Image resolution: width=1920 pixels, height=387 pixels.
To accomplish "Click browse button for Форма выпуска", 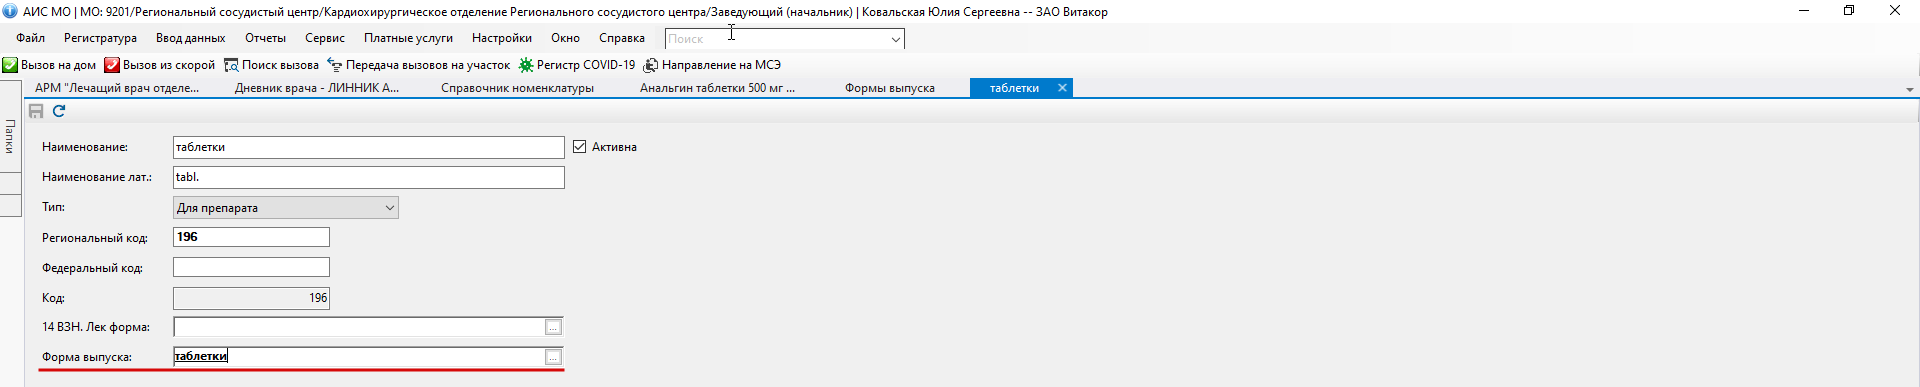I will coord(553,357).
